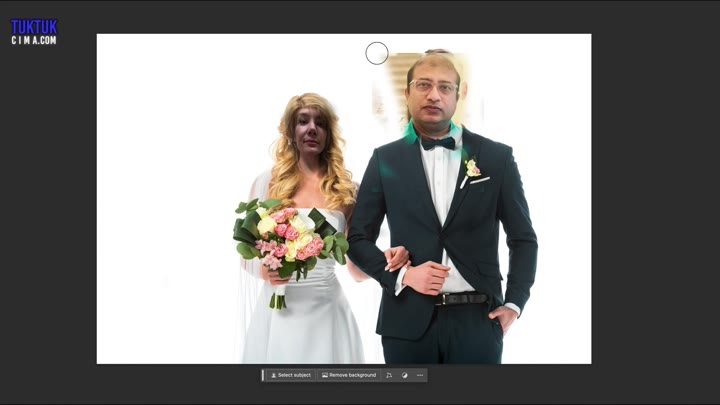720x405 pixels.
Task: Open more options three-dot menu
Action: (x=420, y=375)
